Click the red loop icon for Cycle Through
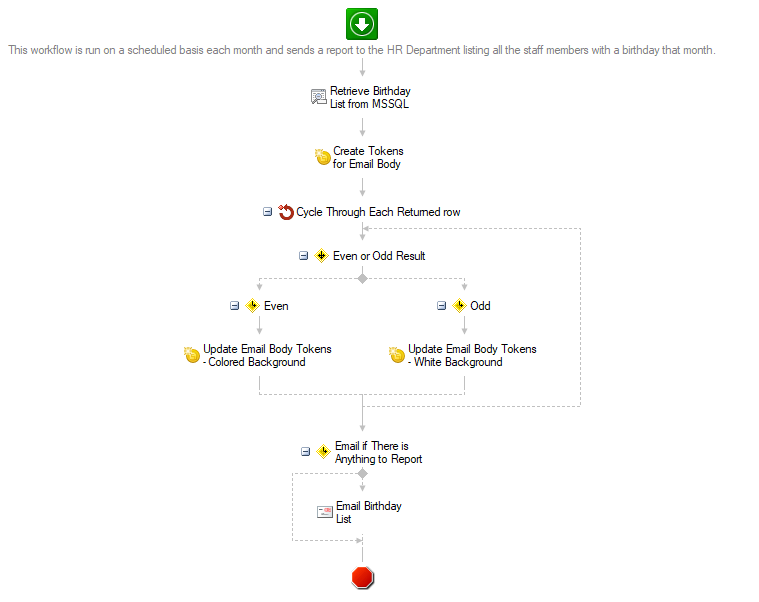The width and height of the screenshot is (759, 602). (x=286, y=212)
